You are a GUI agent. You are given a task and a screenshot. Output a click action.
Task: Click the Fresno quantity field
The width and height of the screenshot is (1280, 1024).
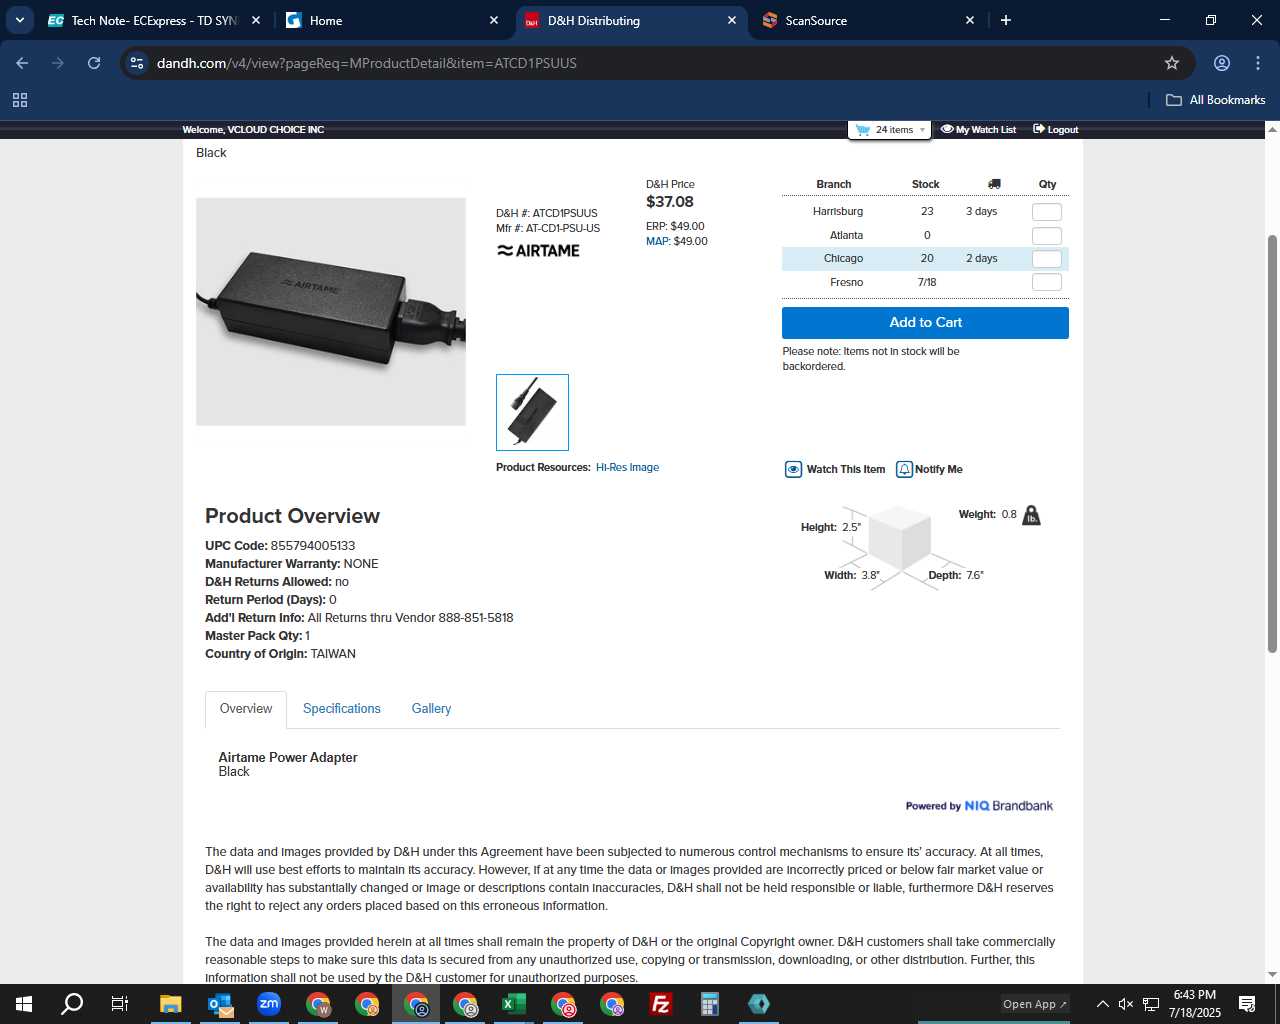(1046, 282)
